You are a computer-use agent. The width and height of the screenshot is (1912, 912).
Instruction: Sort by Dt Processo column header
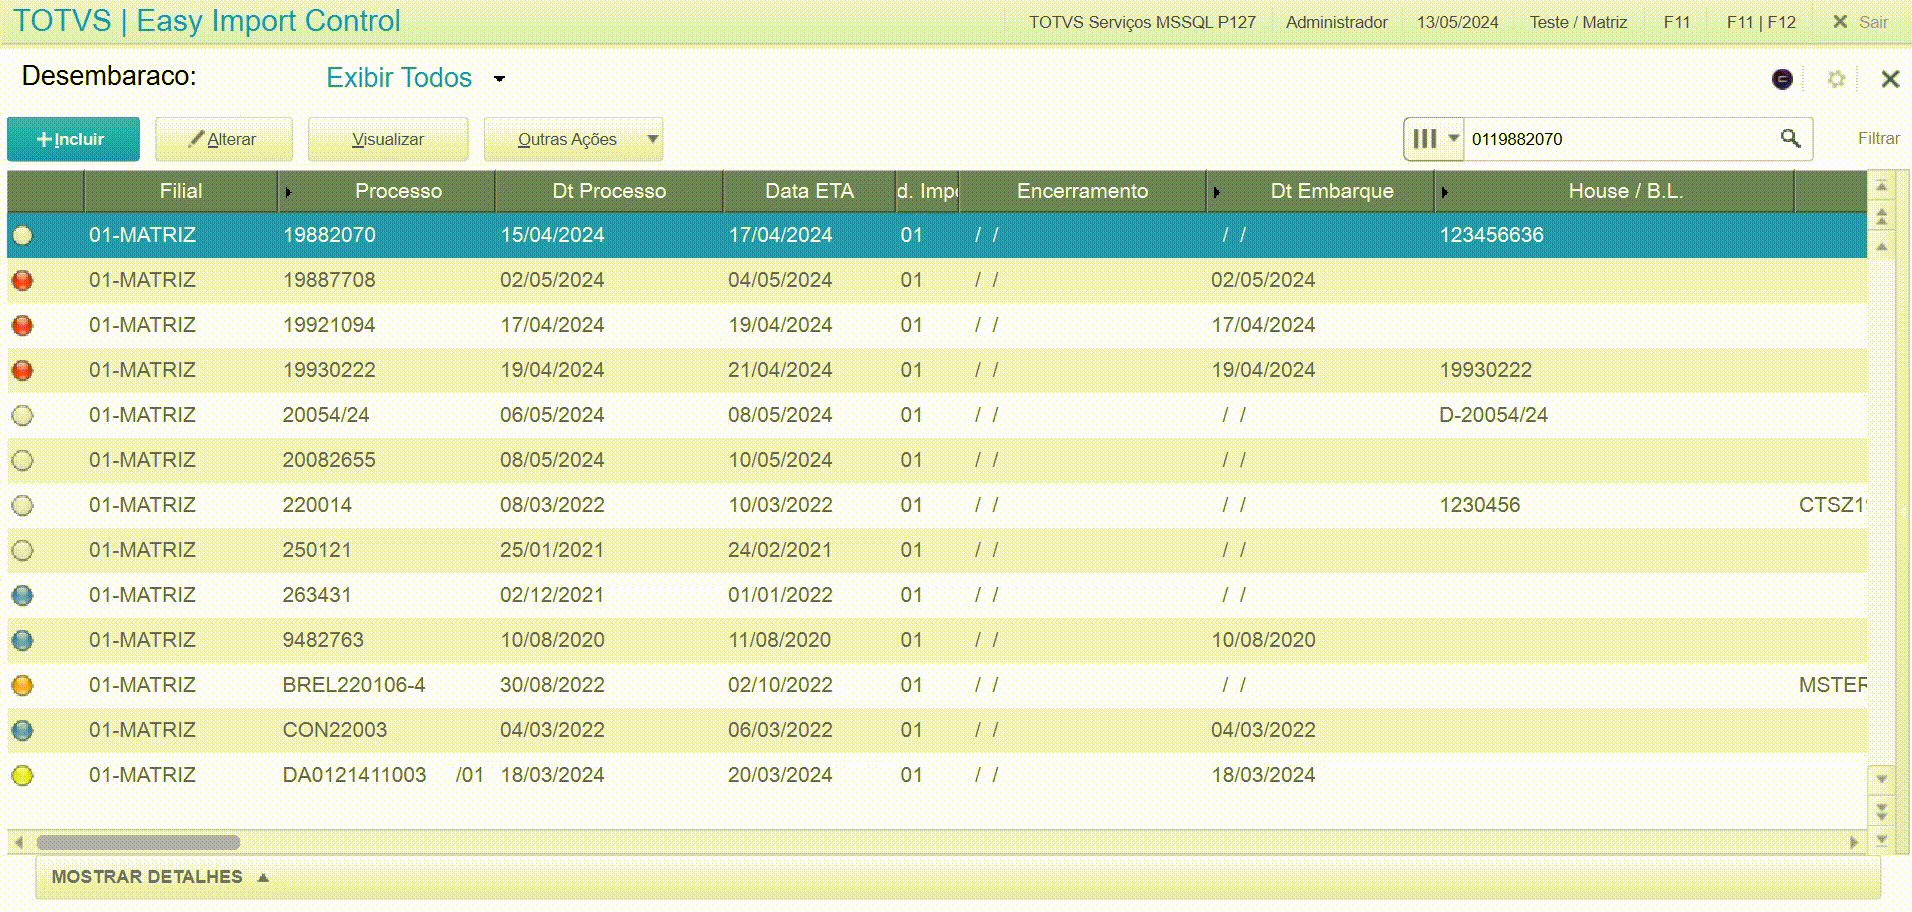pos(609,191)
